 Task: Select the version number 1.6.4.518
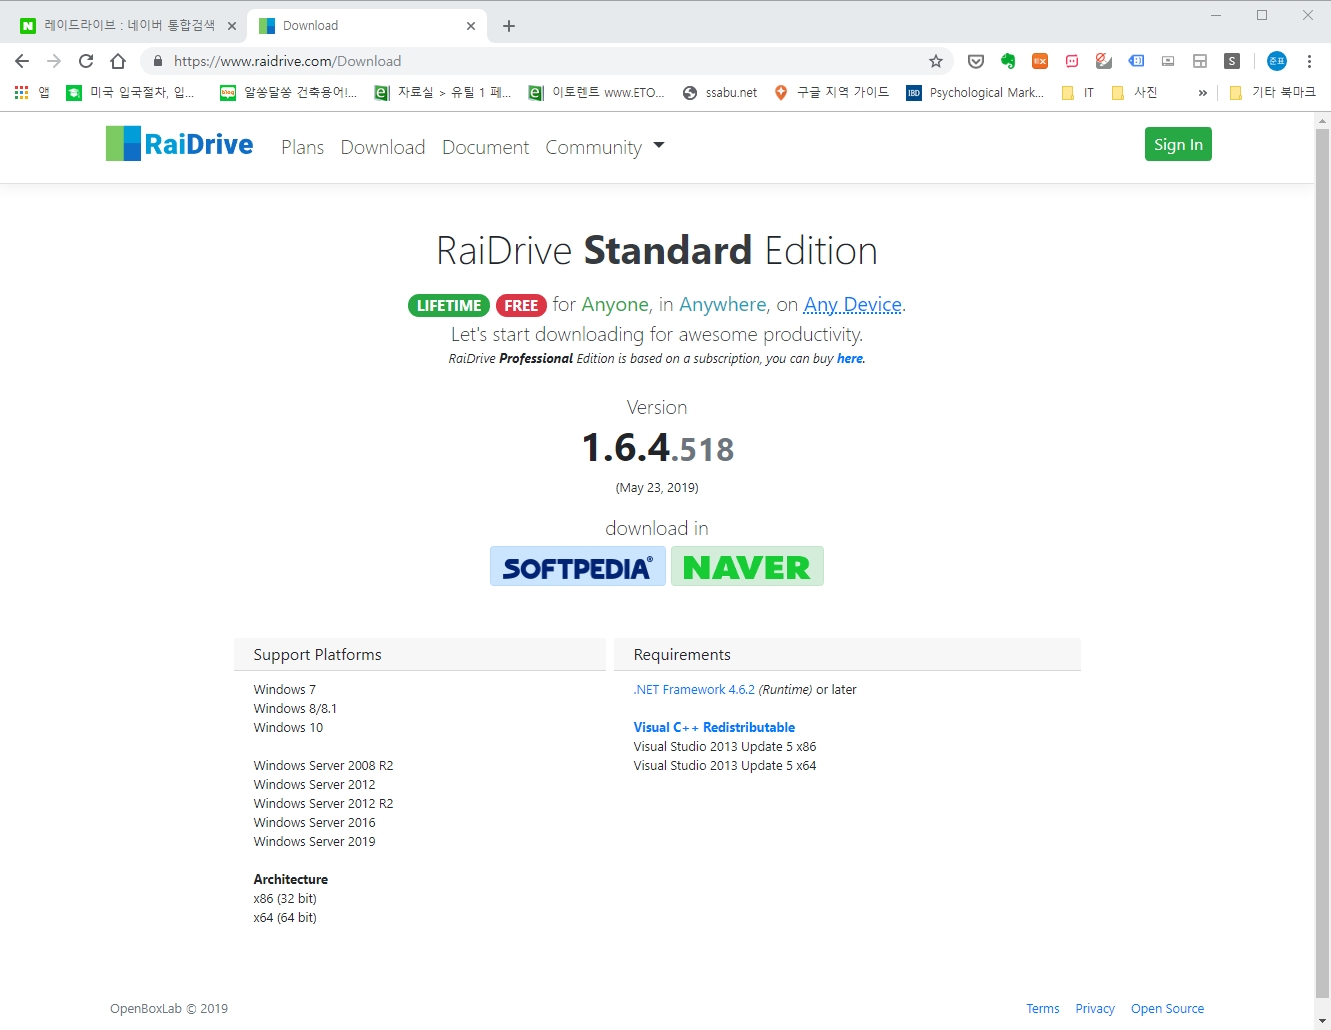[x=658, y=448]
